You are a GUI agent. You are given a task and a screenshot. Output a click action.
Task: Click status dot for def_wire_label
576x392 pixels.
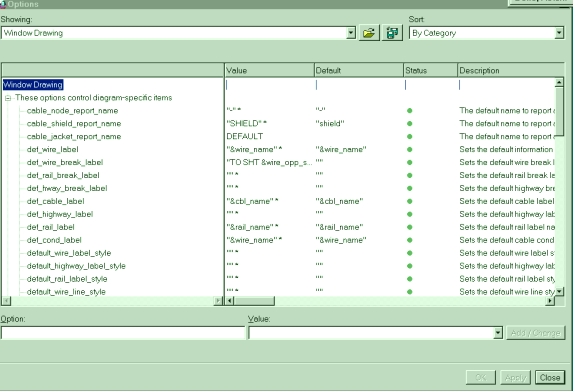click(410, 150)
